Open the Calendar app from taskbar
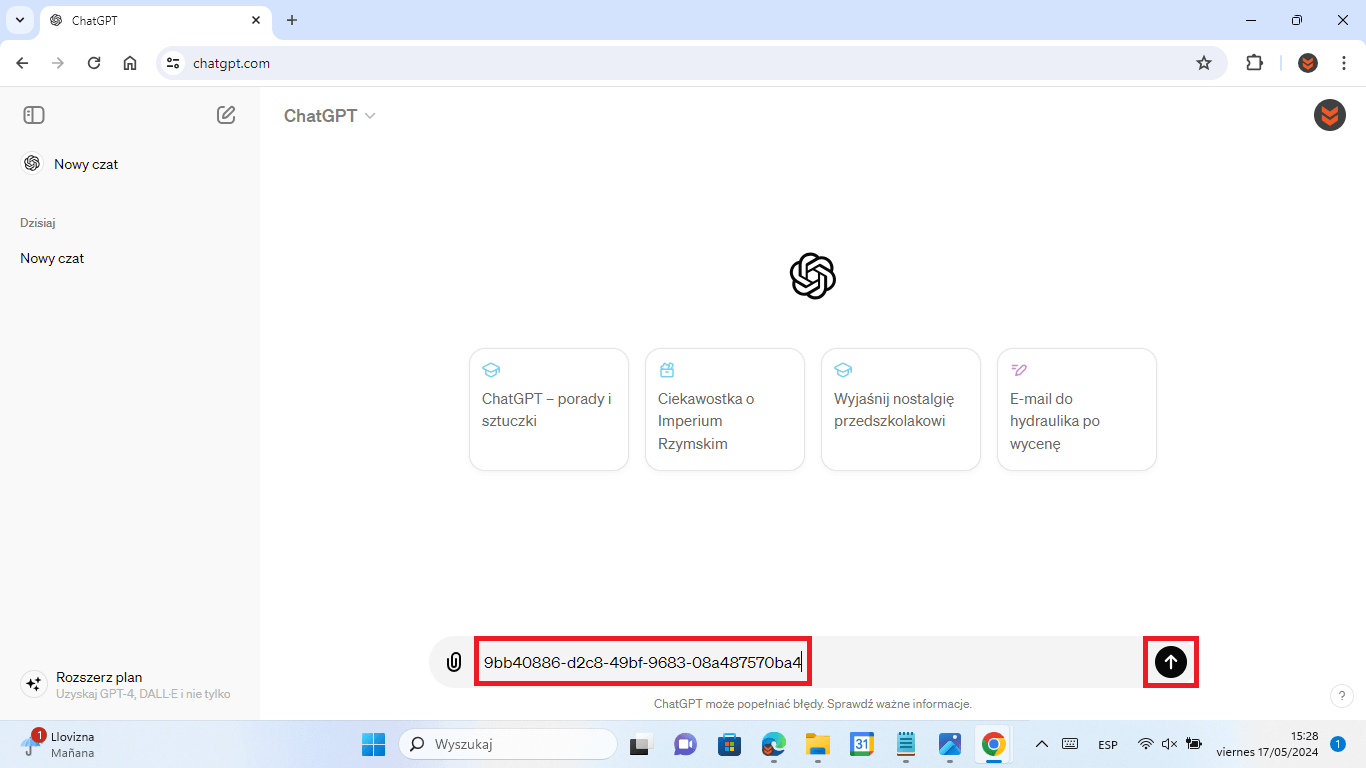This screenshot has height=768, width=1366. pos(862,744)
